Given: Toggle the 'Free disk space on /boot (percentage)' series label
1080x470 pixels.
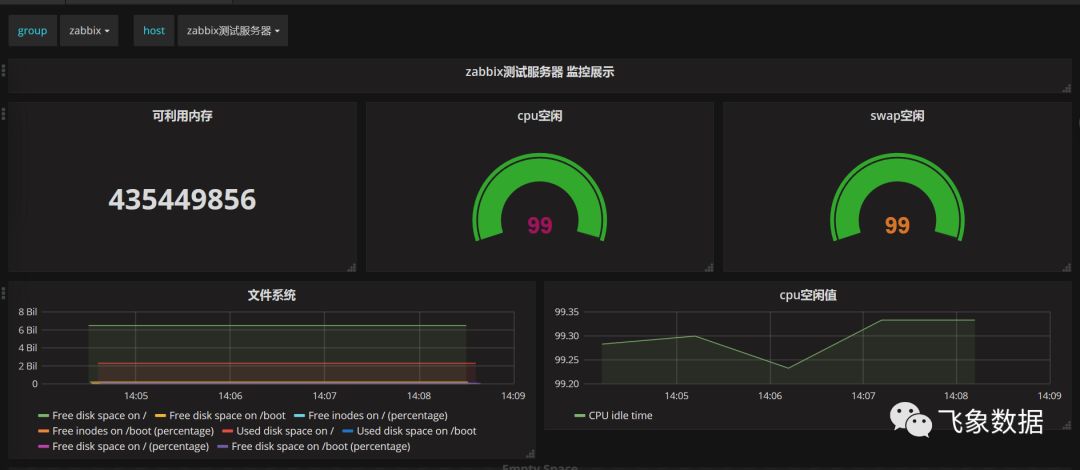Looking at the screenshot, I should [x=321, y=447].
